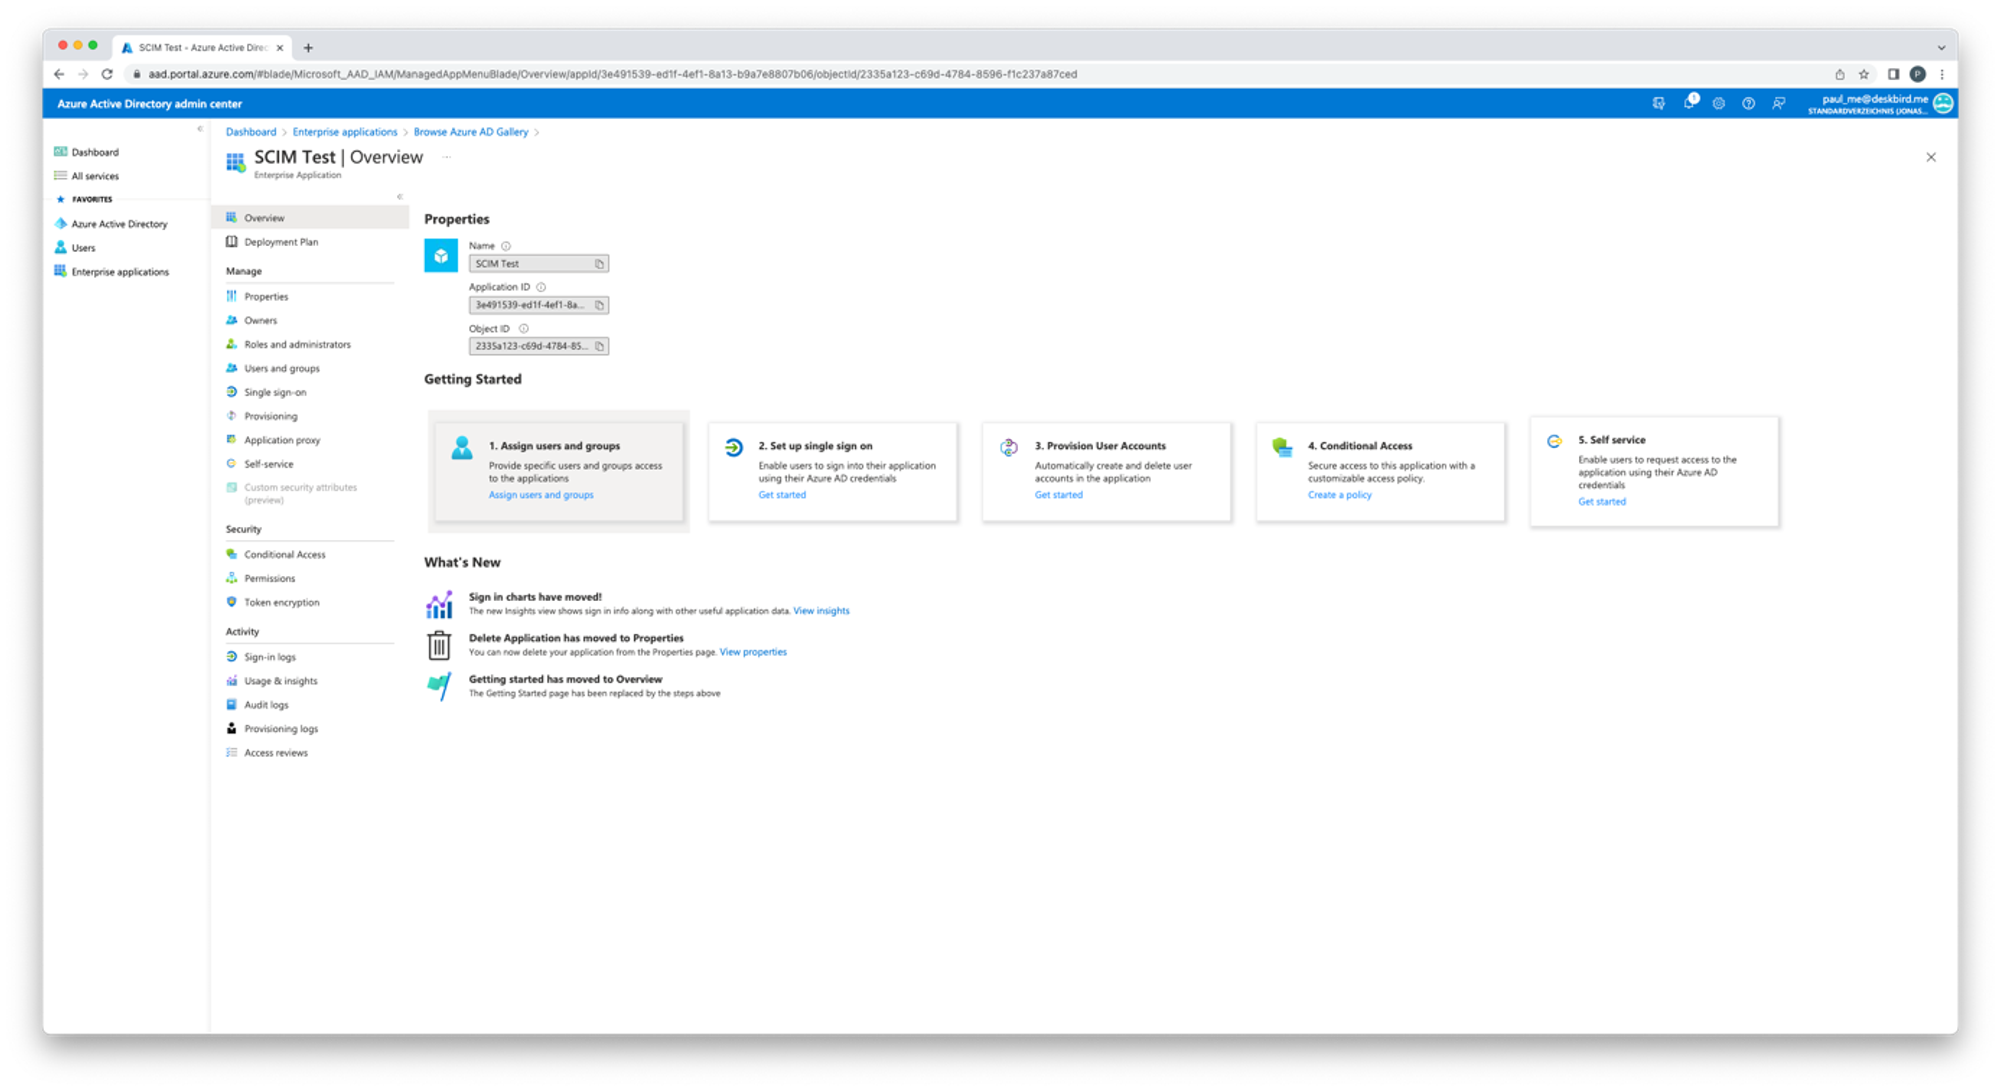Screen dimensions: 2000x1089
Task: Click the View insights link
Action: coord(821,611)
